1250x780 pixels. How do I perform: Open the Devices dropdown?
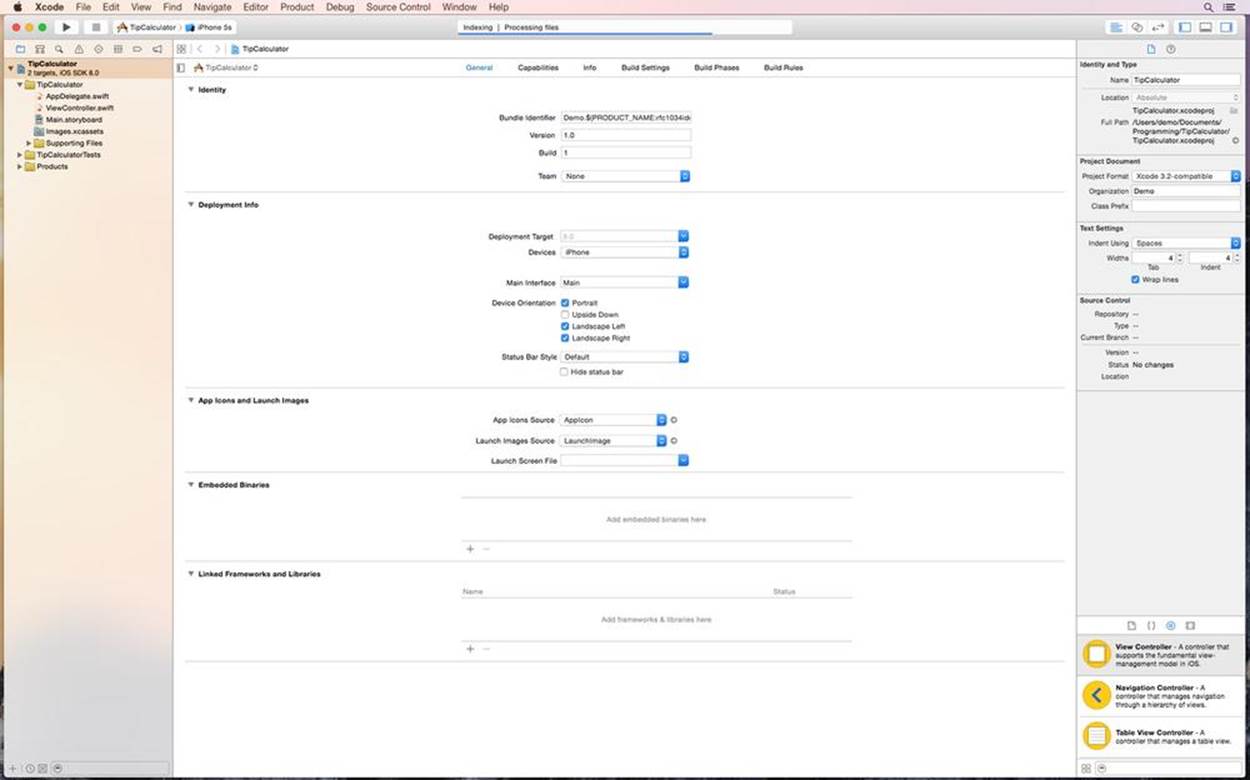click(625, 252)
